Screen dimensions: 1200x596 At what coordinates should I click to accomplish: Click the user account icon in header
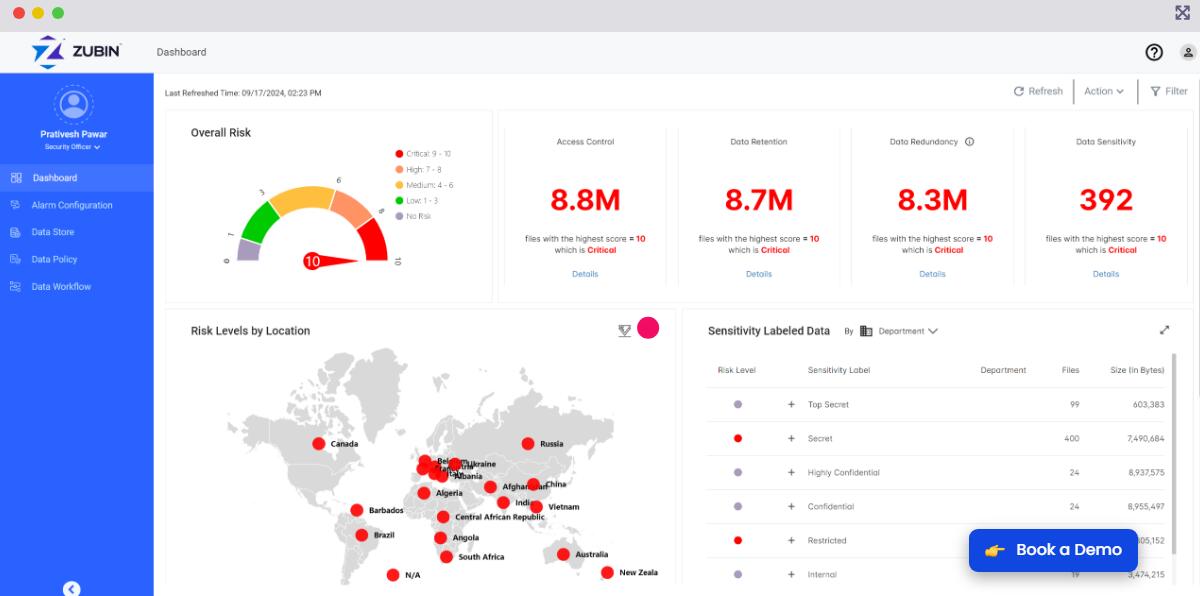point(1187,52)
